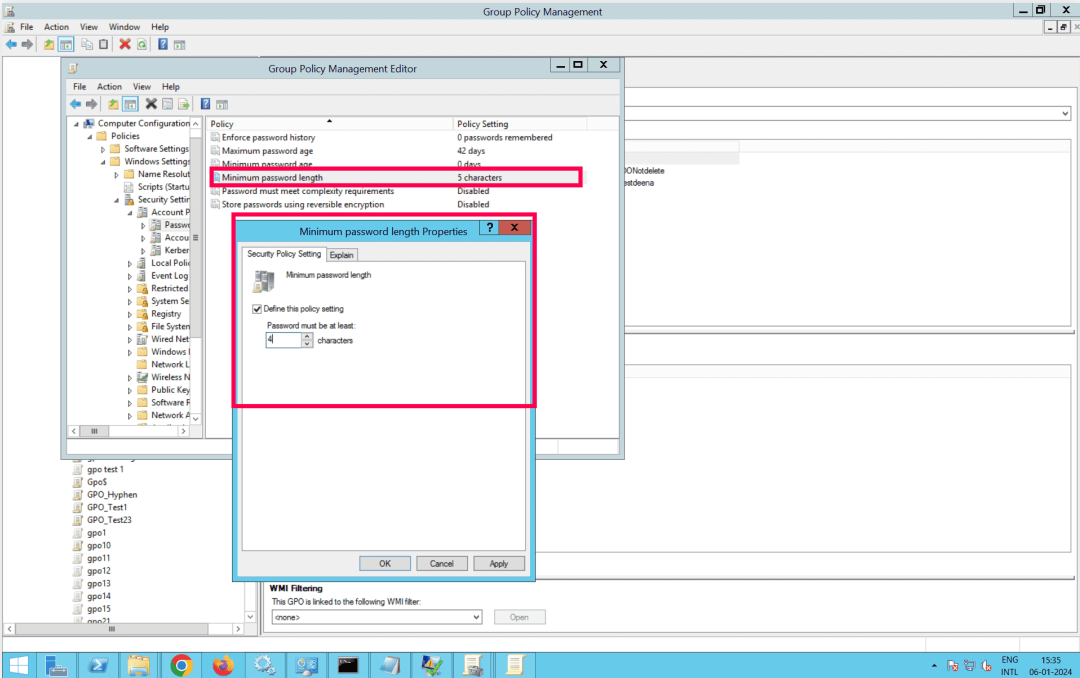Viewport: 1080px width, 678px height.
Task: Collapse the Computer Configuration tree node
Action: click(x=76, y=124)
